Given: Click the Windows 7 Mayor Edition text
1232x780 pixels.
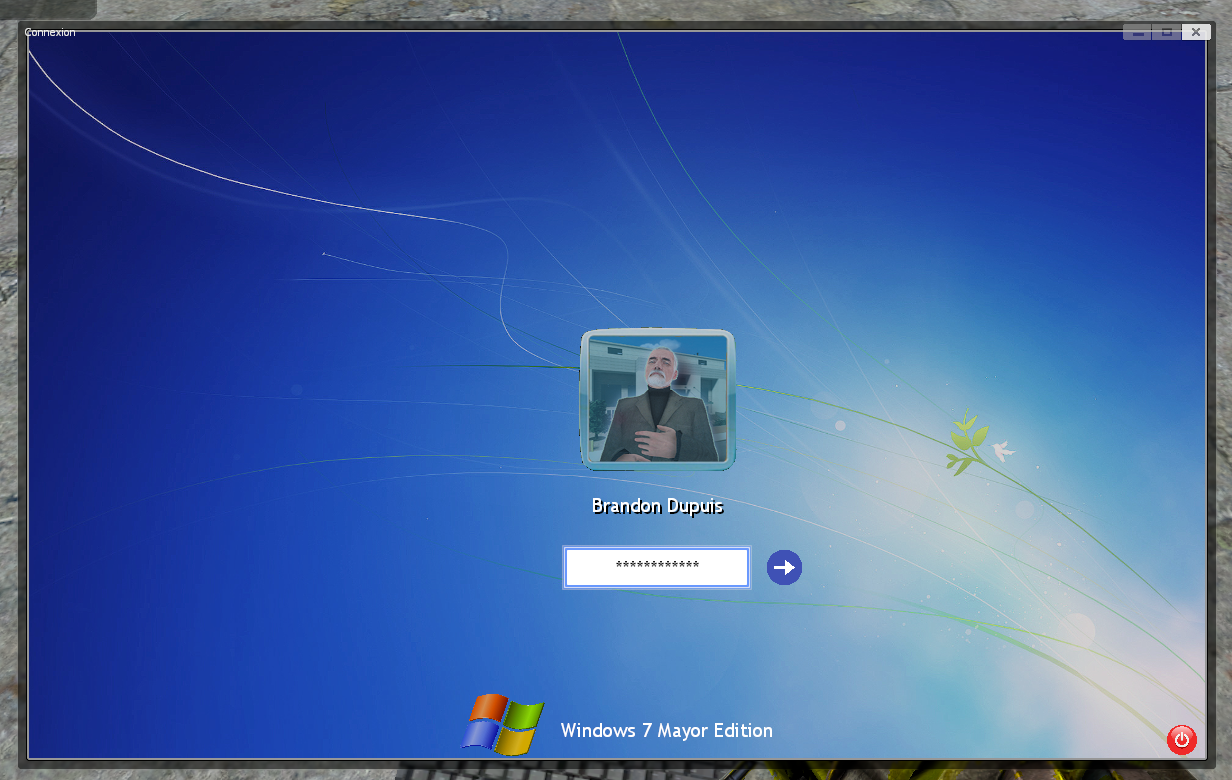Looking at the screenshot, I should pyautogui.click(x=667, y=730).
